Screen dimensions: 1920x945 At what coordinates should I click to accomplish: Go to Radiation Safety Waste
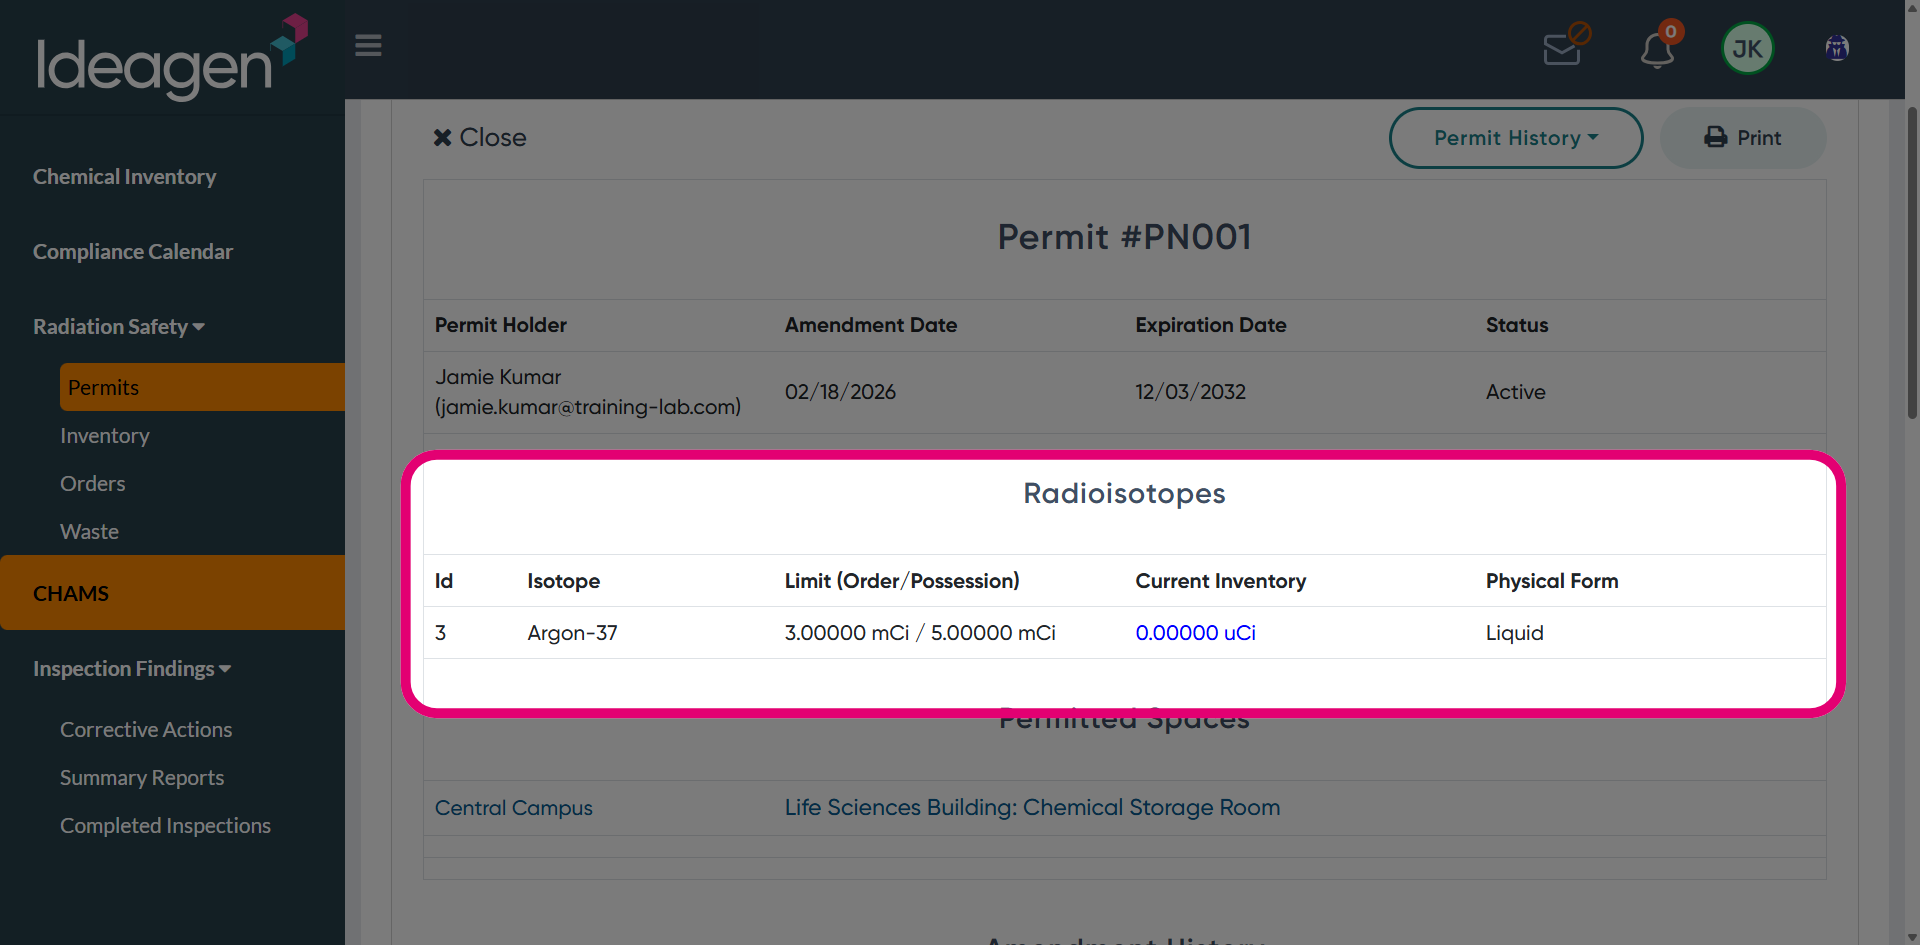89,532
